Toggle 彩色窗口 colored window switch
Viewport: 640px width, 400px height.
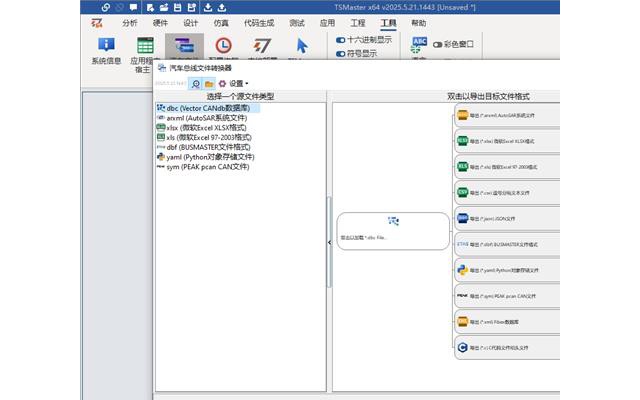coord(438,44)
